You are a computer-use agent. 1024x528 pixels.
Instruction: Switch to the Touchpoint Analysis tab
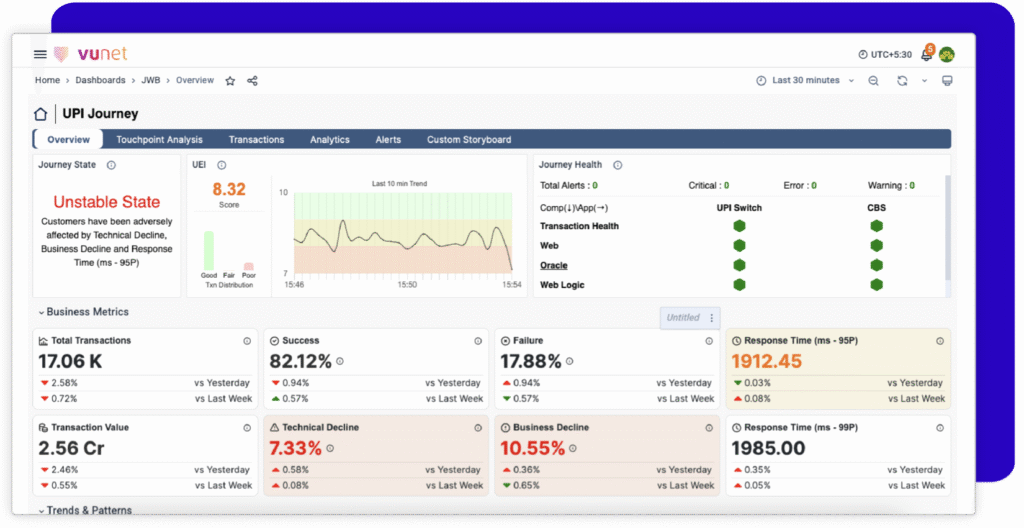(159, 140)
